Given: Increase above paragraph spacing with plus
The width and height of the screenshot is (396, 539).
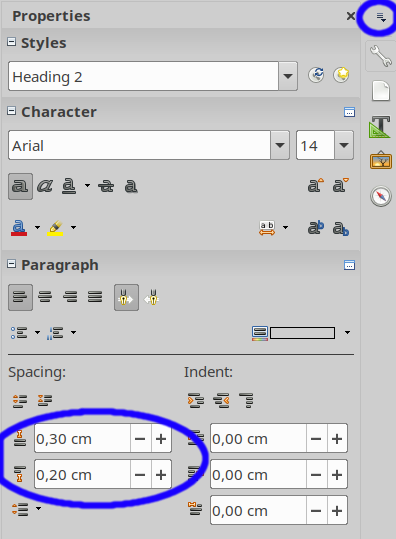Looking at the screenshot, I should 161,439.
